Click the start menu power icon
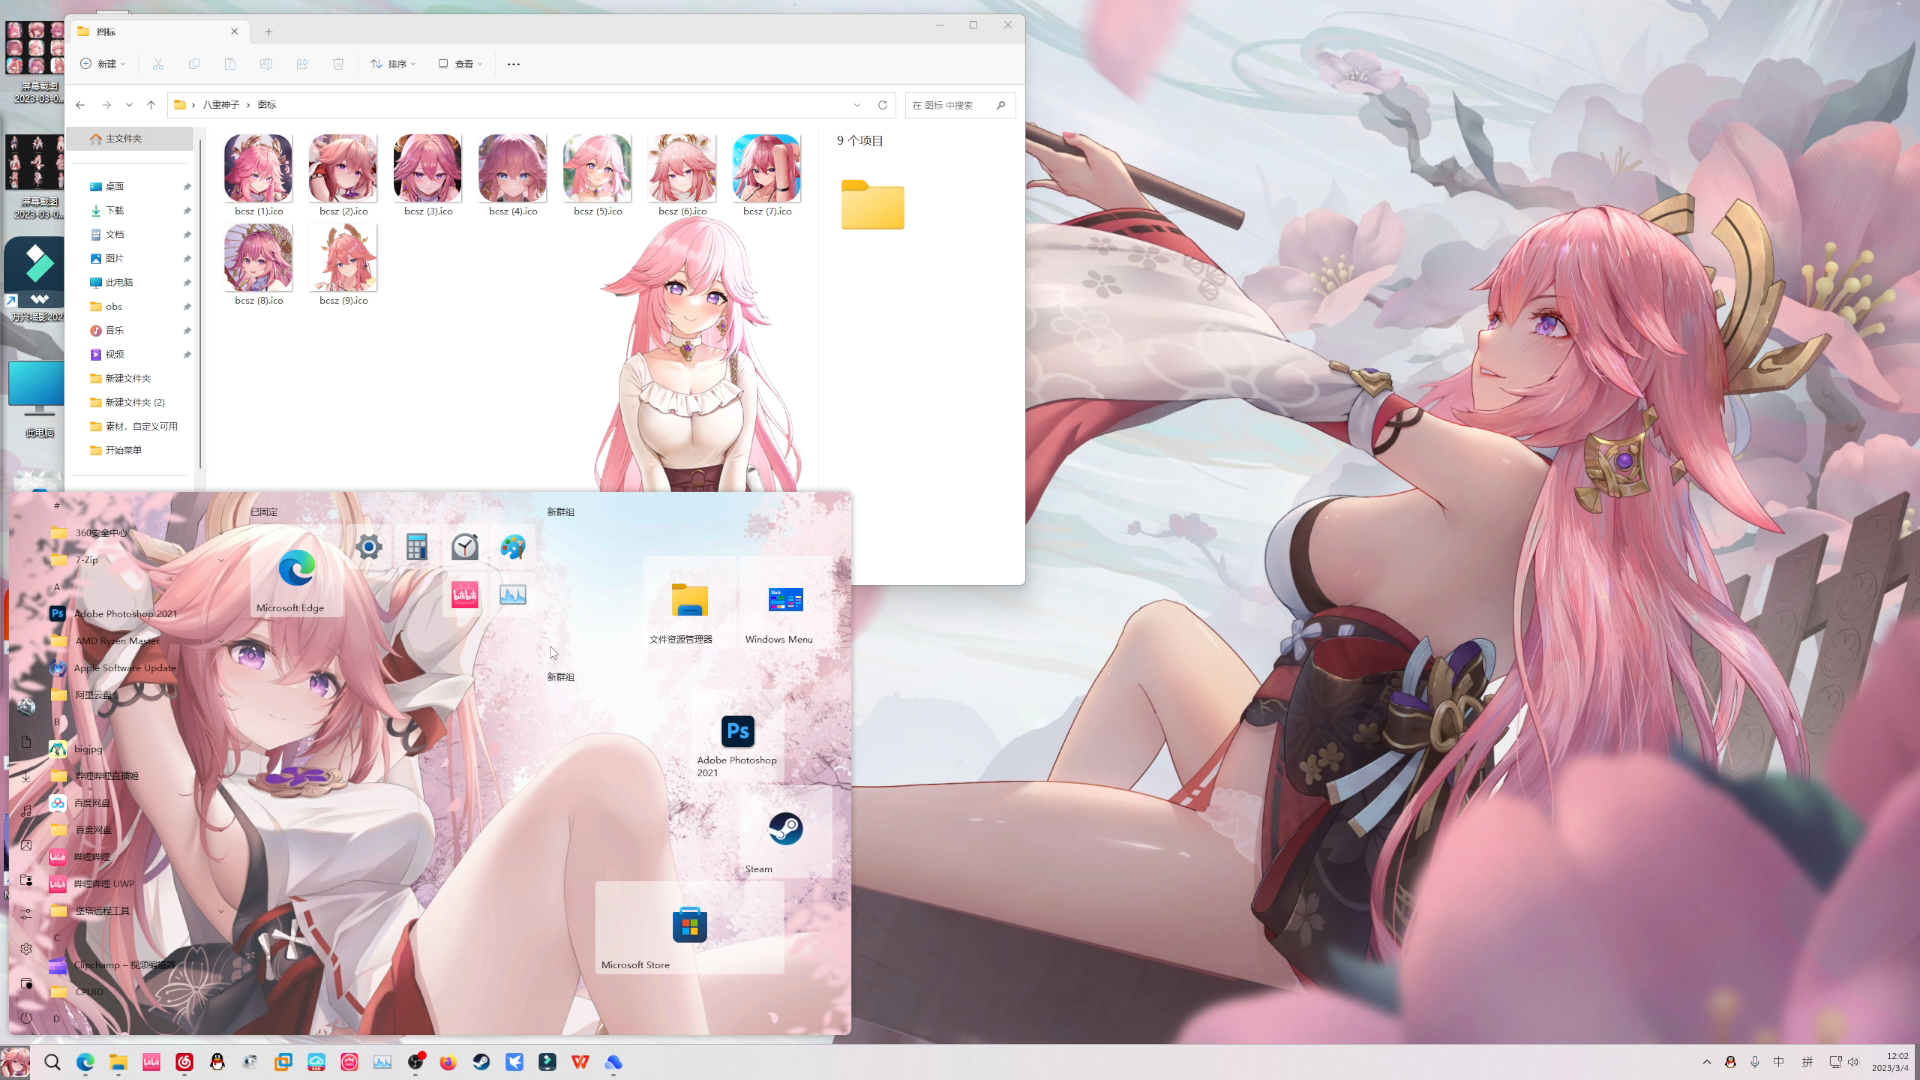Screen dimensions: 1920x1080 26,1018
